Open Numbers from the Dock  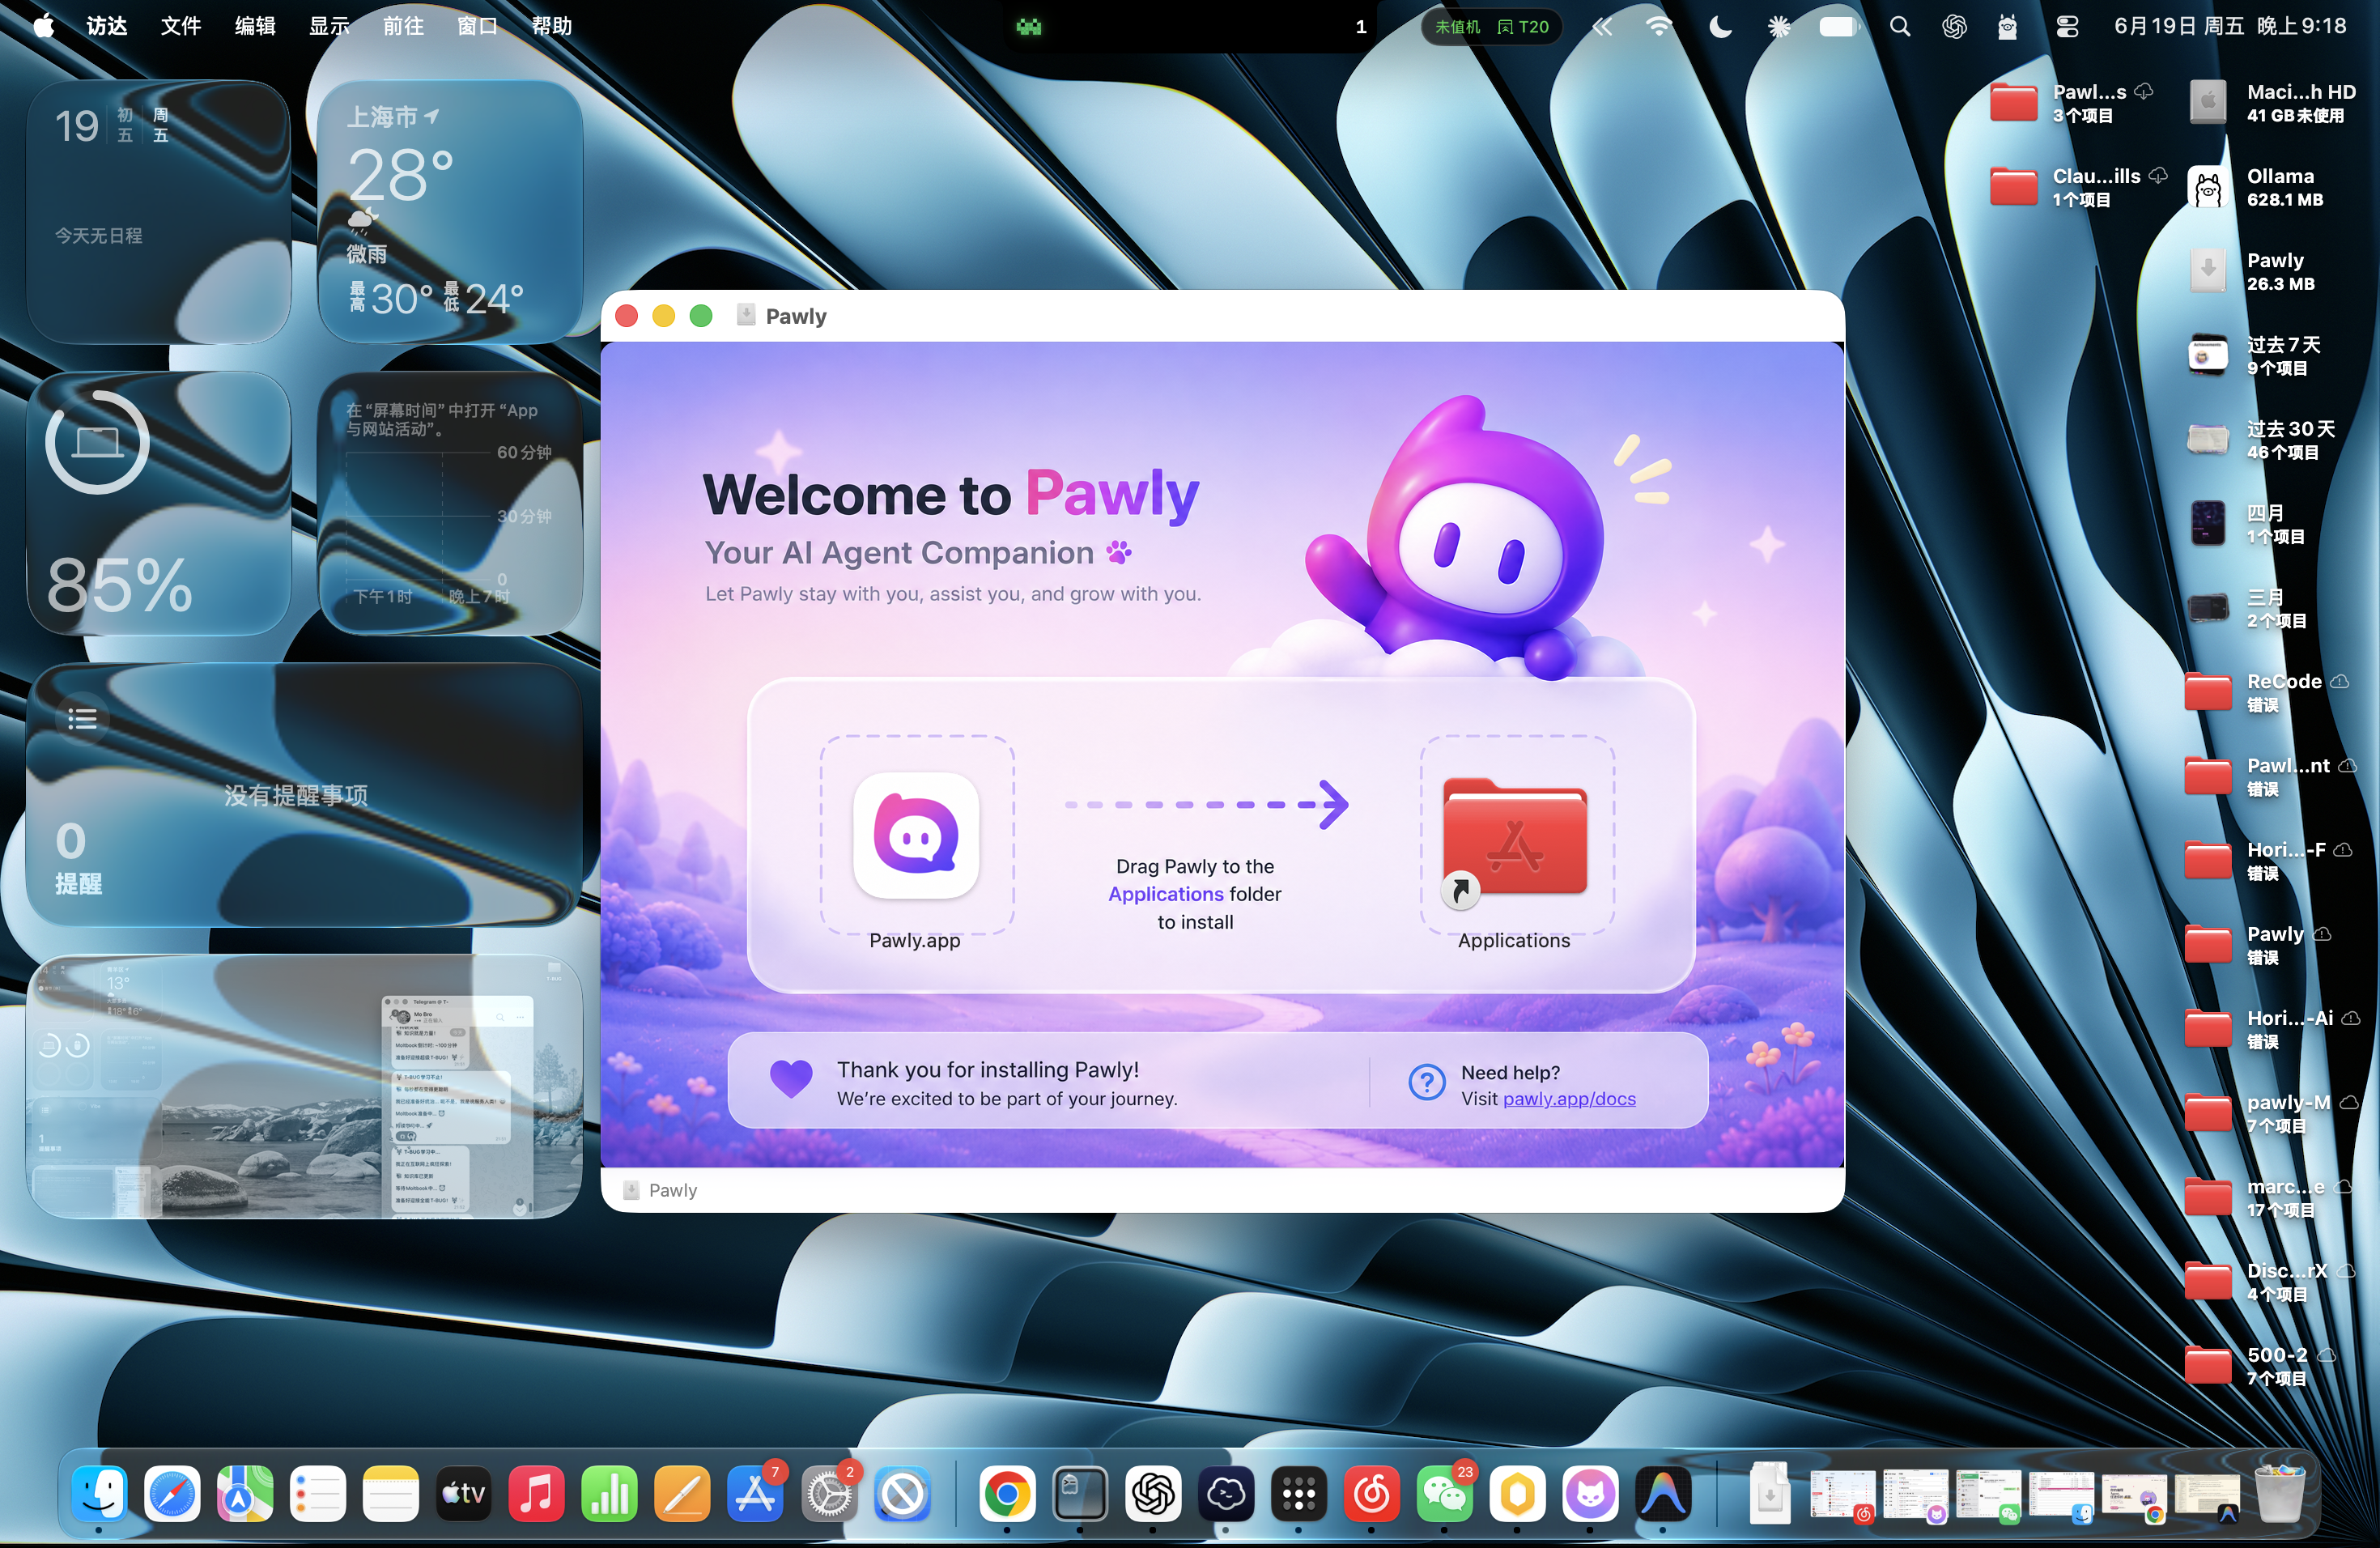coord(610,1495)
